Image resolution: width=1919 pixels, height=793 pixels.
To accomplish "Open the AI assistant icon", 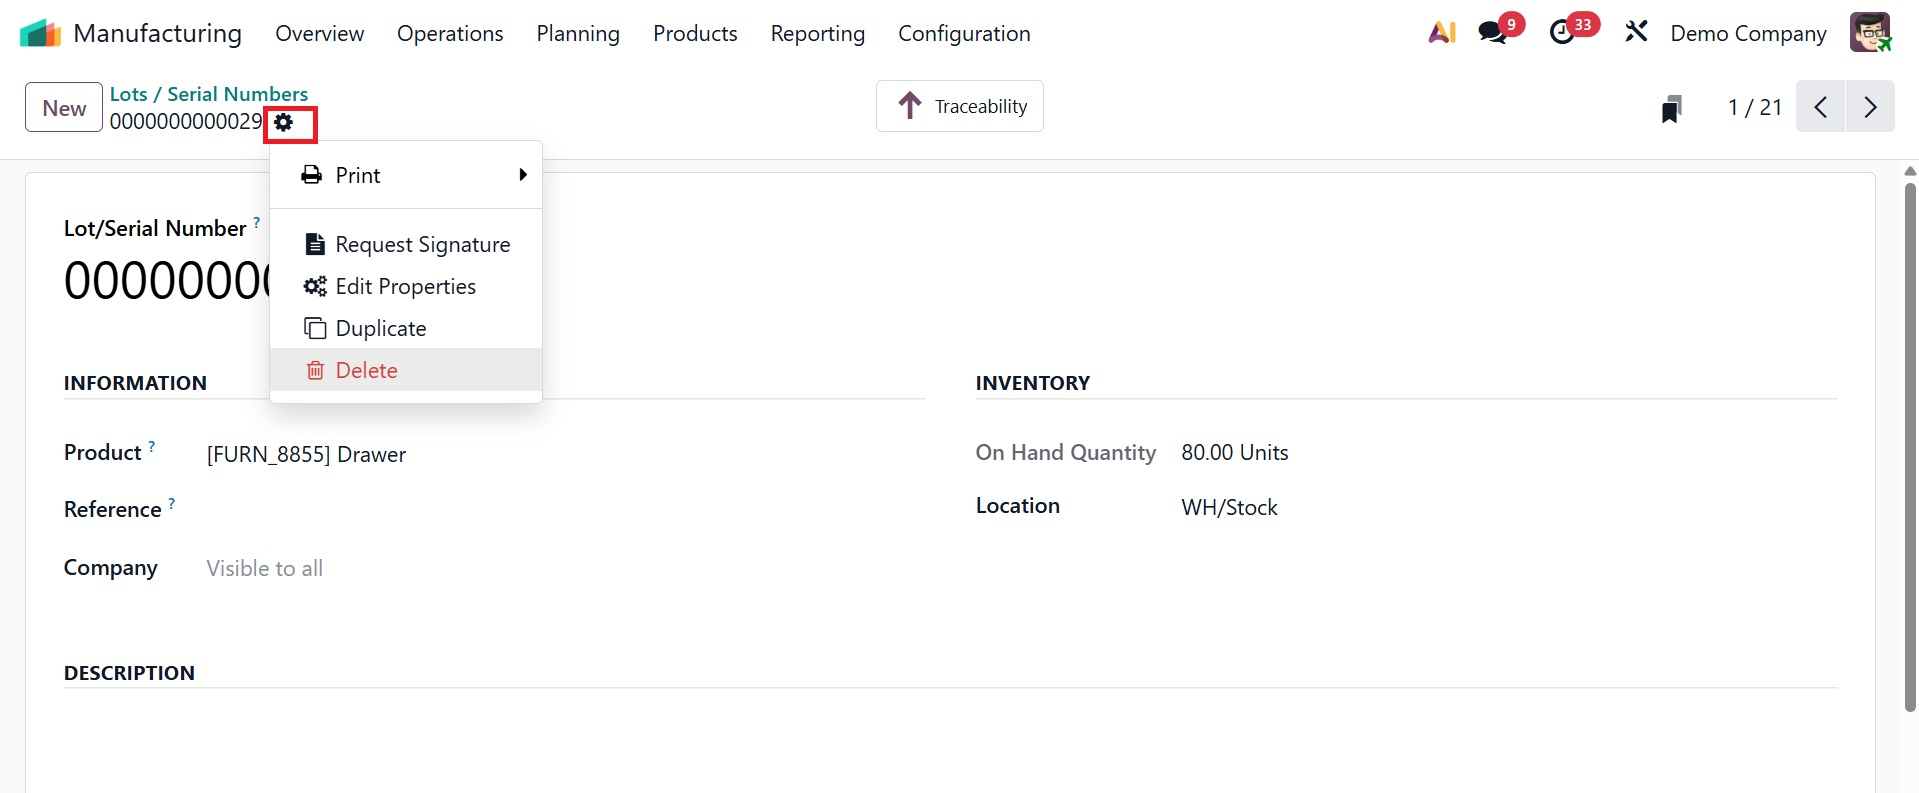I will click(1441, 33).
